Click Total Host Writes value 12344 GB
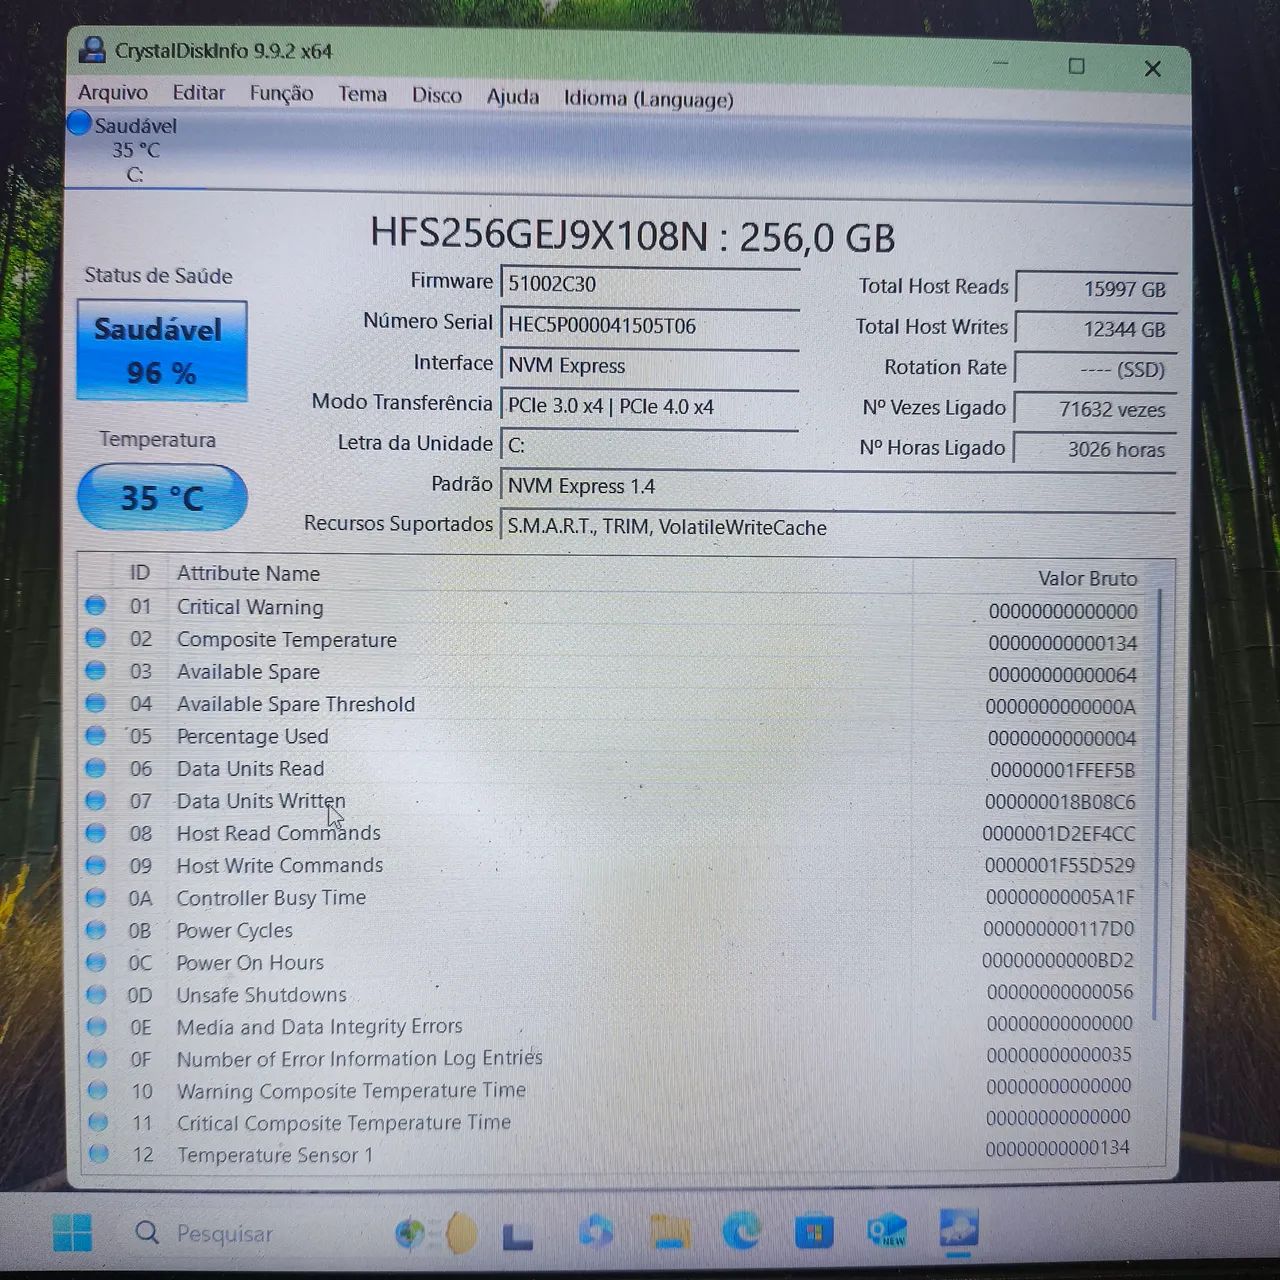 click(x=1096, y=329)
